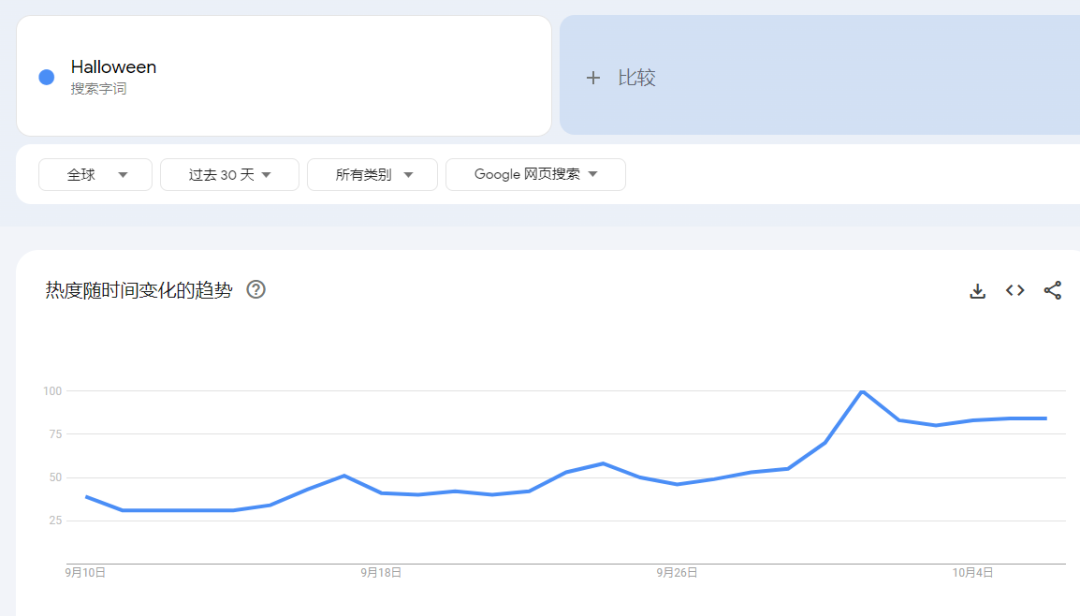Click the 100 label on y-axis

(52, 391)
